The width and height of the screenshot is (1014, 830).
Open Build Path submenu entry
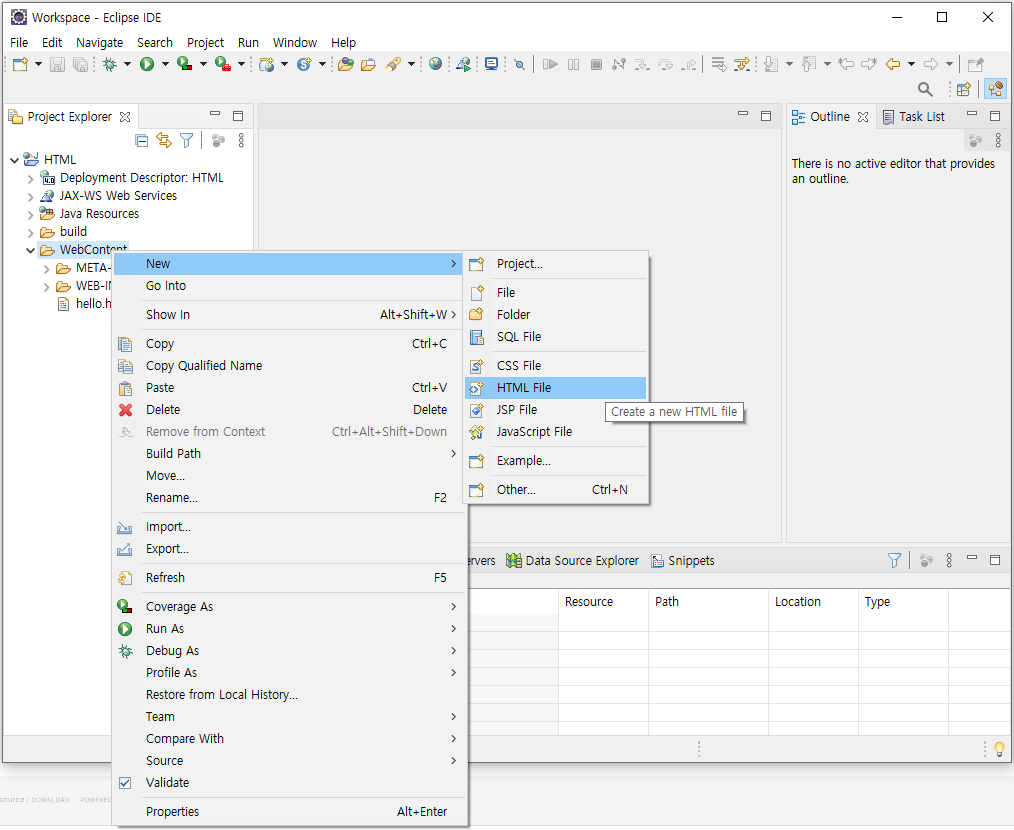pos(290,453)
